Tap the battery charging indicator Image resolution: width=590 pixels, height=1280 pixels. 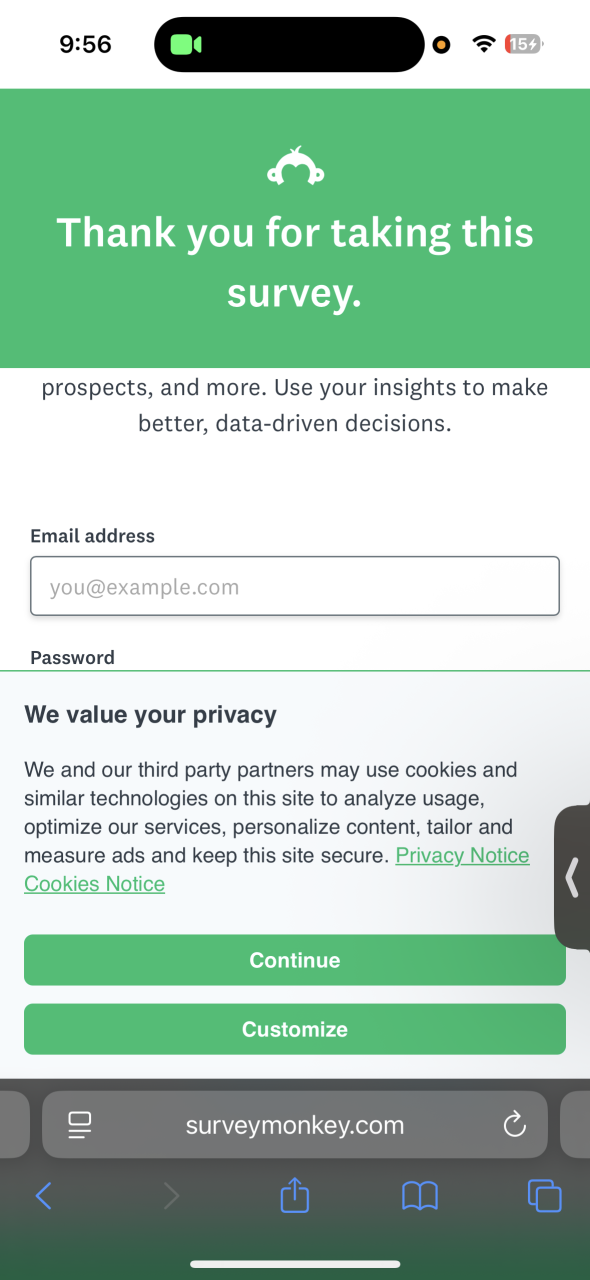click(x=524, y=44)
